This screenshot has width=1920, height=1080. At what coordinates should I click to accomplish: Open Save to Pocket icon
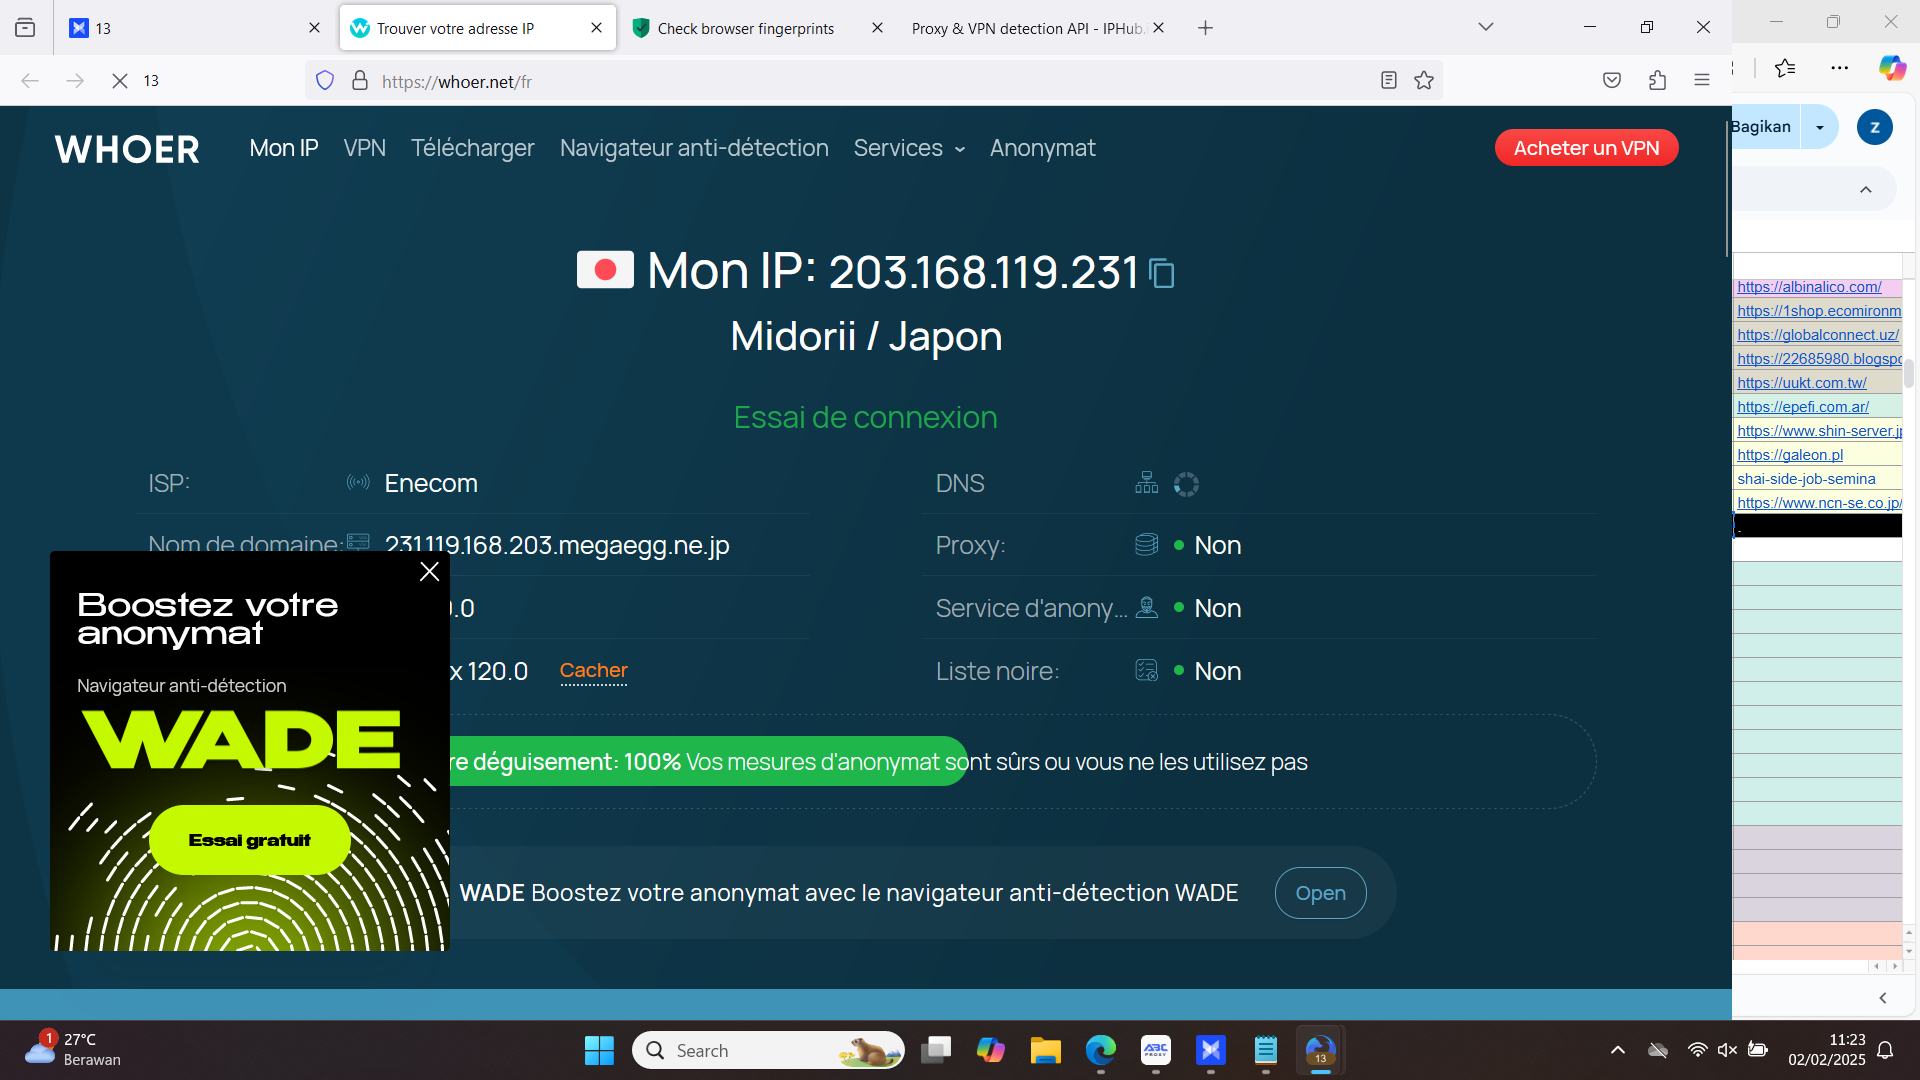tap(1612, 81)
